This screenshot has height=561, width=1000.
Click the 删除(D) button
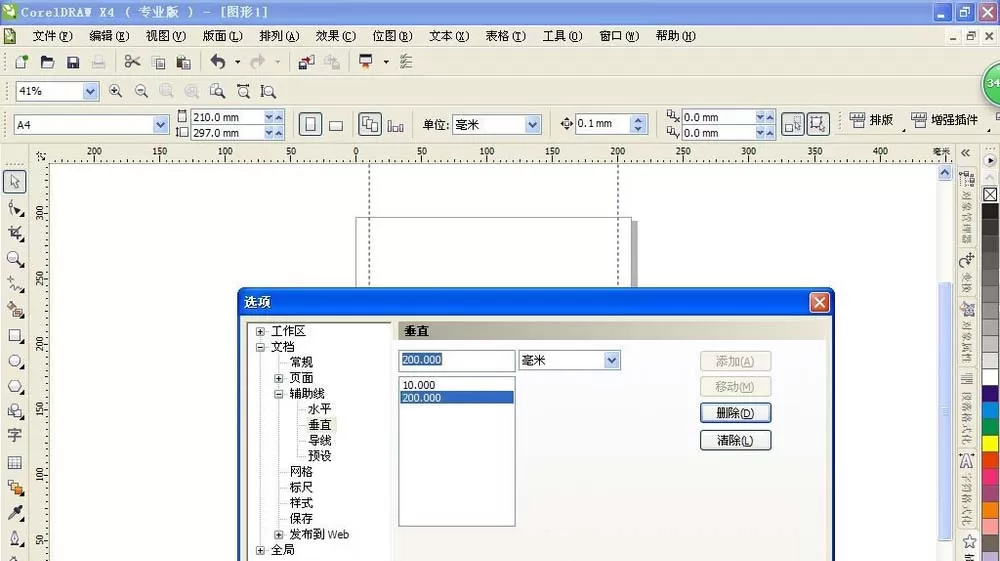(735, 413)
